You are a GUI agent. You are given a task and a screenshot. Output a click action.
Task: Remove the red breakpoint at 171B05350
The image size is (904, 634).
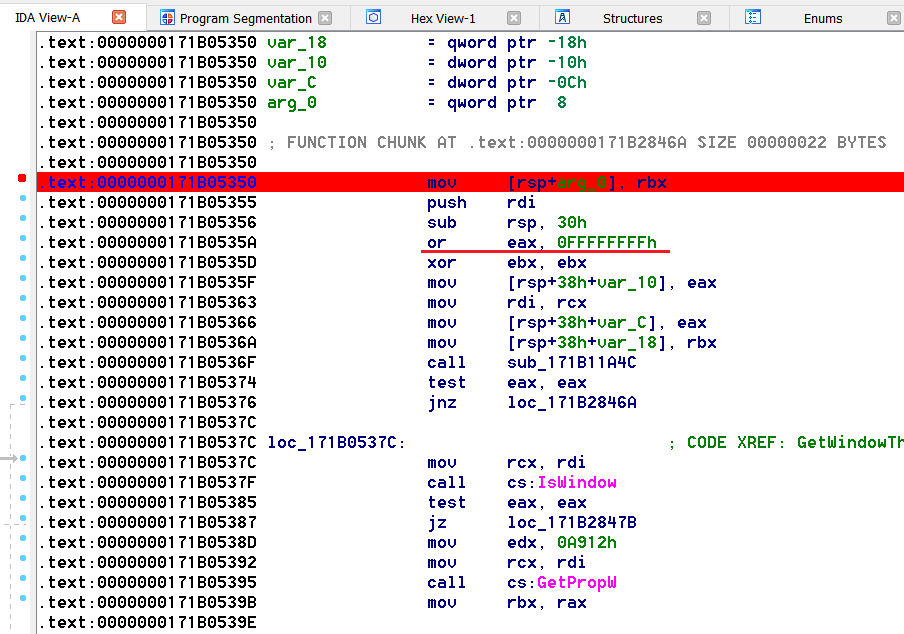point(22,178)
